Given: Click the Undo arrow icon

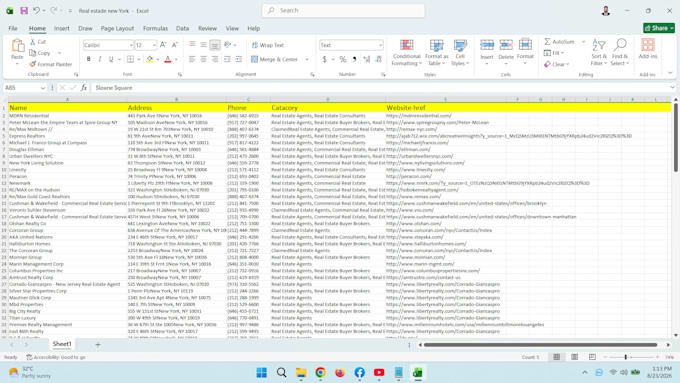Looking at the screenshot, I should pyautogui.click(x=36, y=10).
